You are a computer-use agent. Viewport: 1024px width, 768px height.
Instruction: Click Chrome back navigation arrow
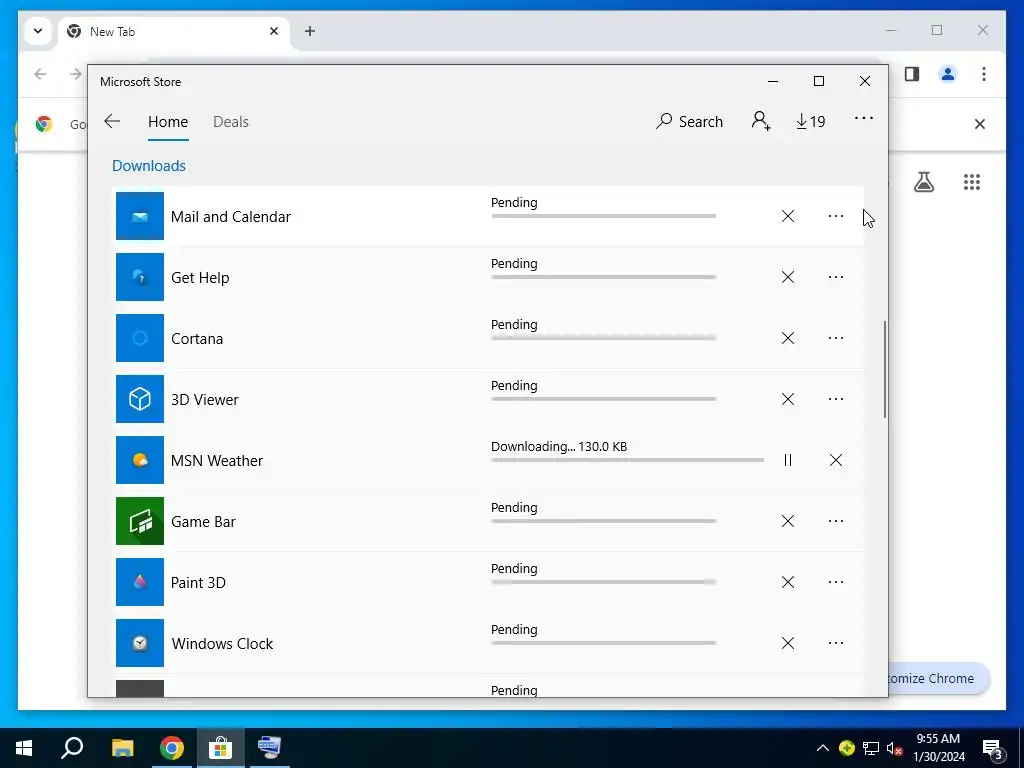coord(40,74)
